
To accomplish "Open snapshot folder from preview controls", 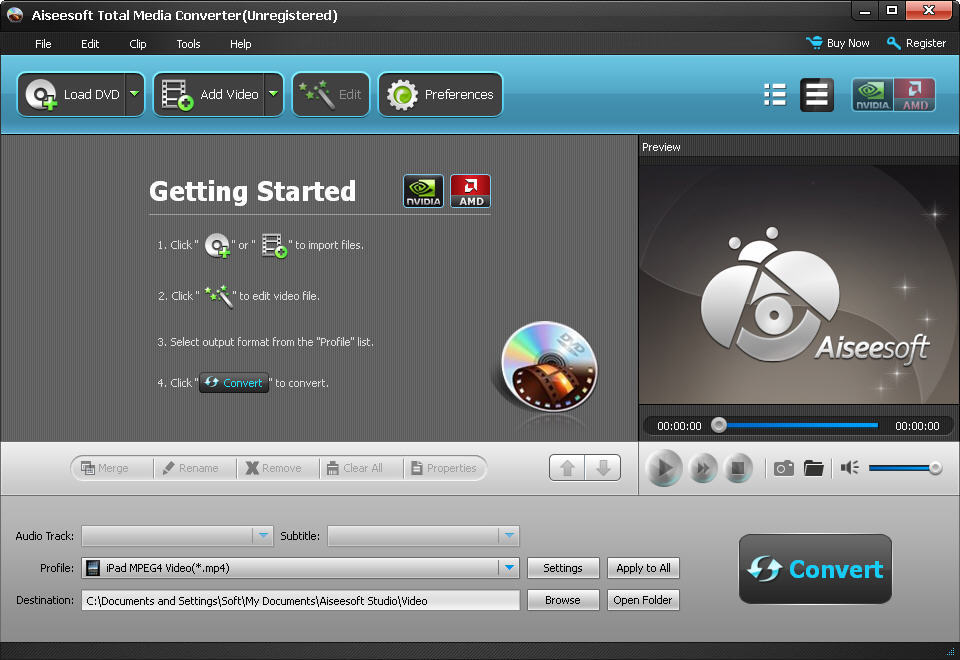I will (813, 467).
